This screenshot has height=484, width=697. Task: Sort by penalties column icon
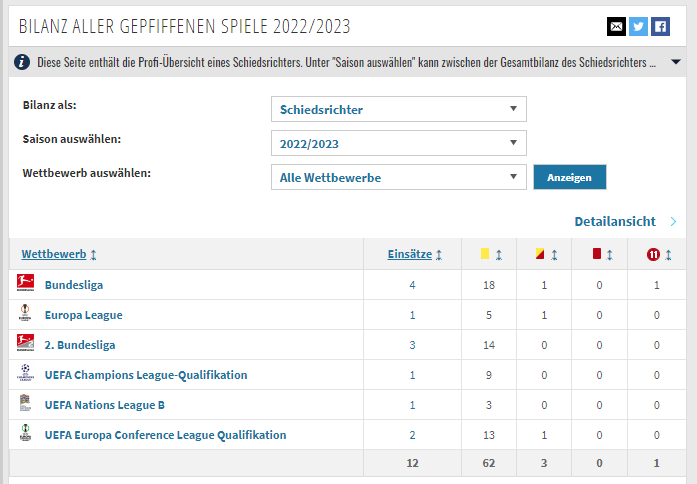pos(668,255)
